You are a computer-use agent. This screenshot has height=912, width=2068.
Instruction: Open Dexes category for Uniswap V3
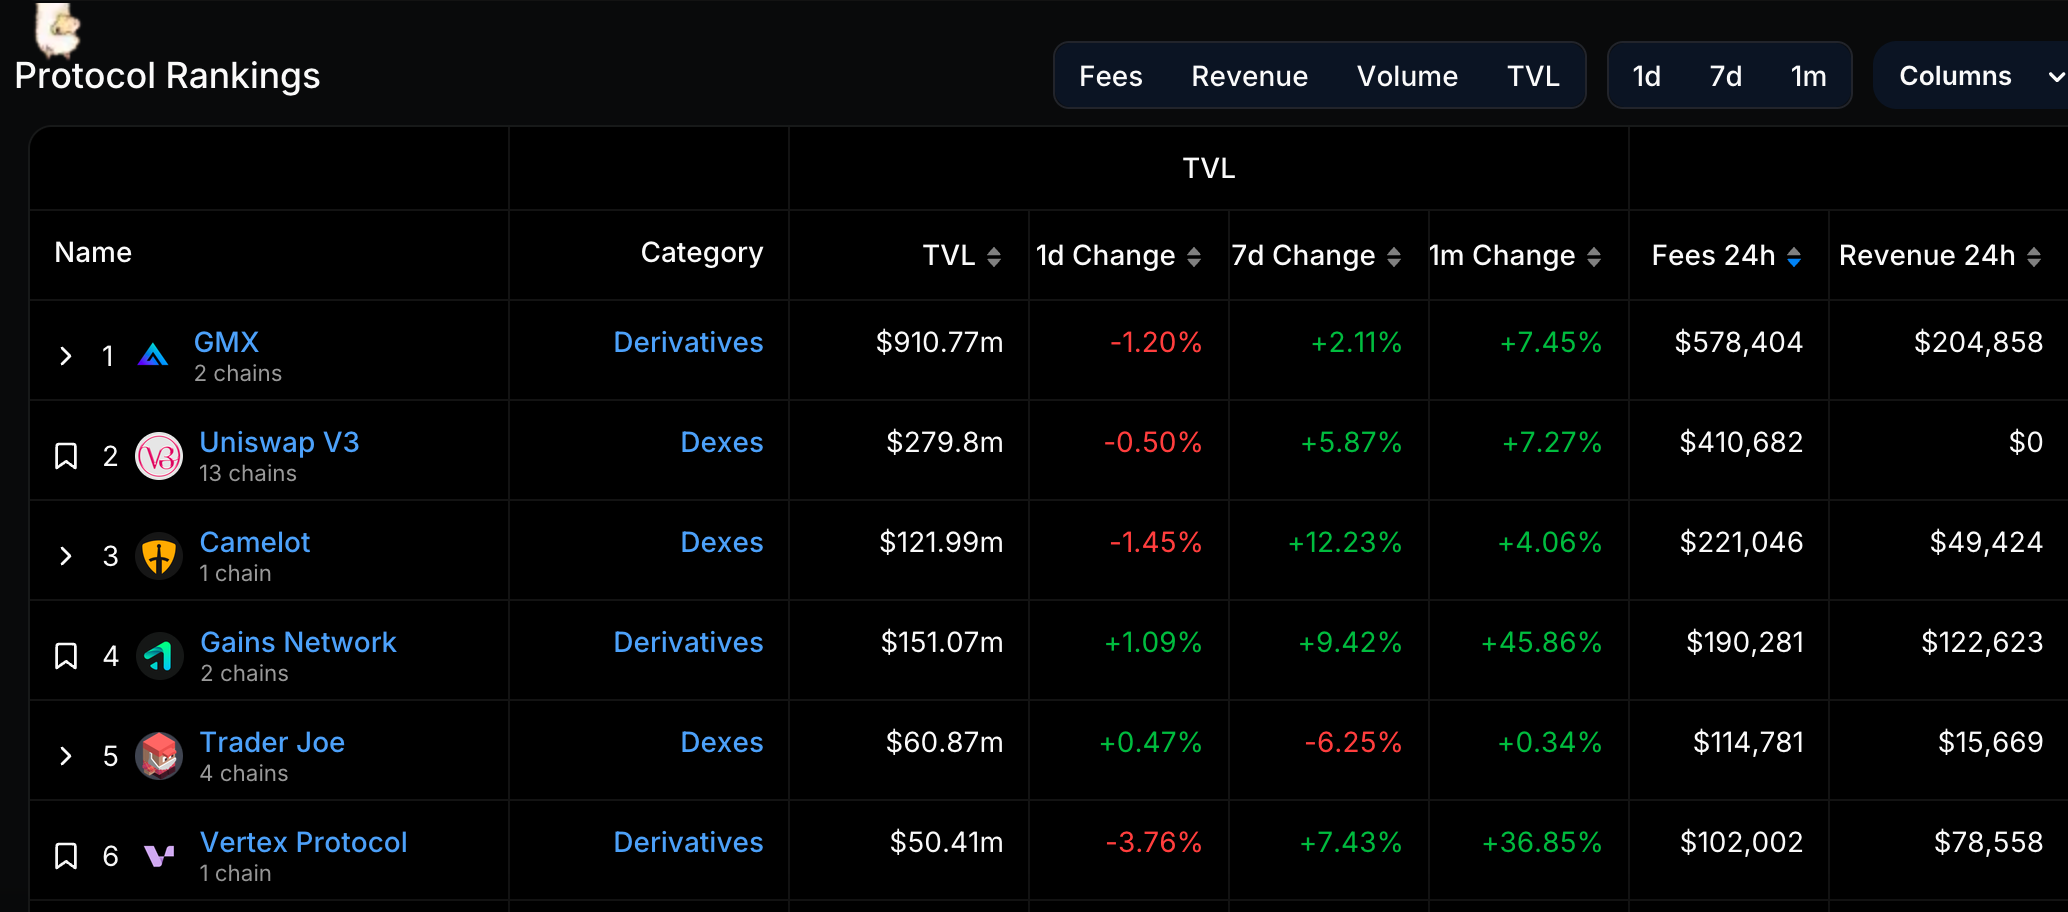tap(722, 442)
